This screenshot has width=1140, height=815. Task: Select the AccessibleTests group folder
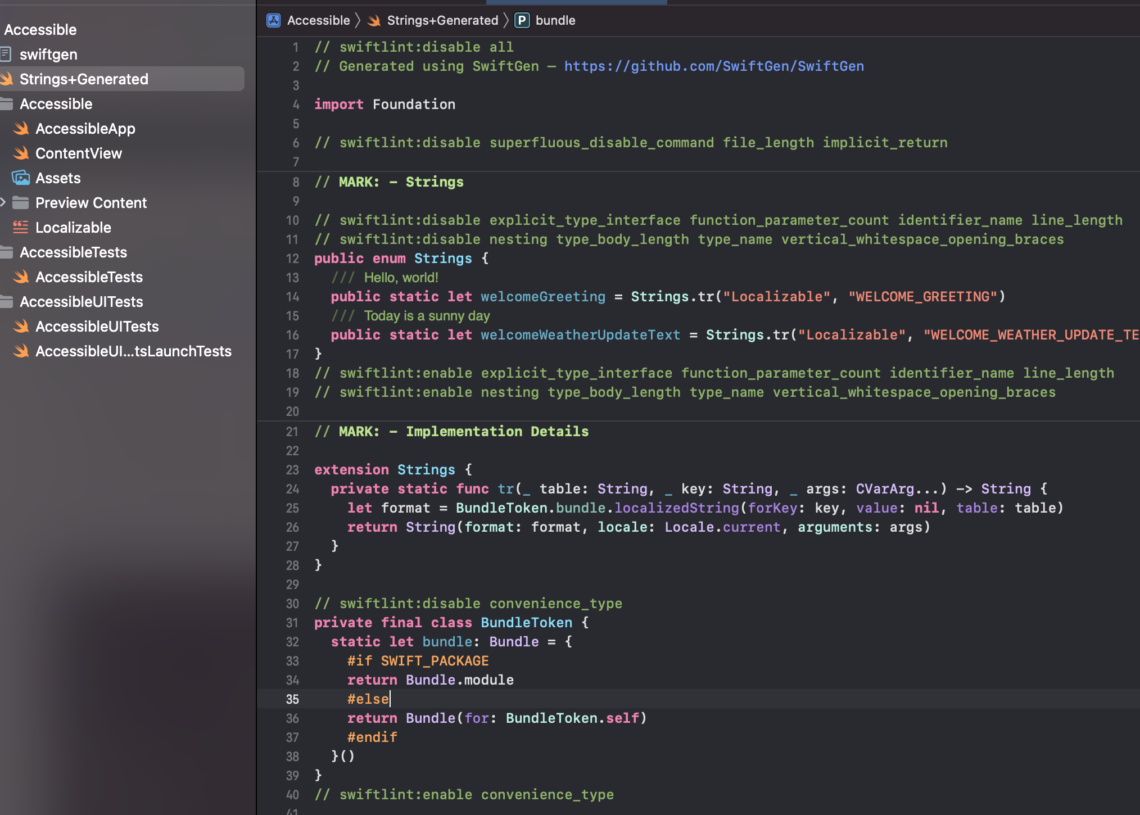click(73, 253)
